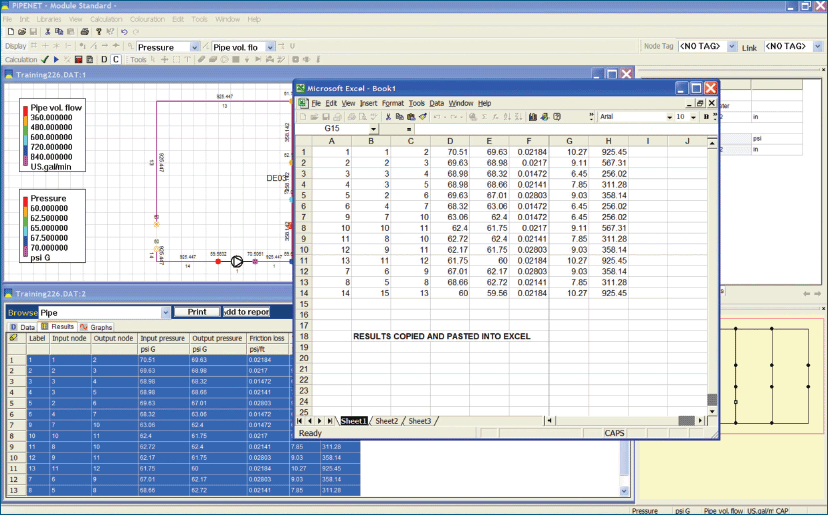This screenshot has height=515, width=828.
Task: Click the blue Undo arrow in PIPENET
Action: pyautogui.click(x=124, y=32)
